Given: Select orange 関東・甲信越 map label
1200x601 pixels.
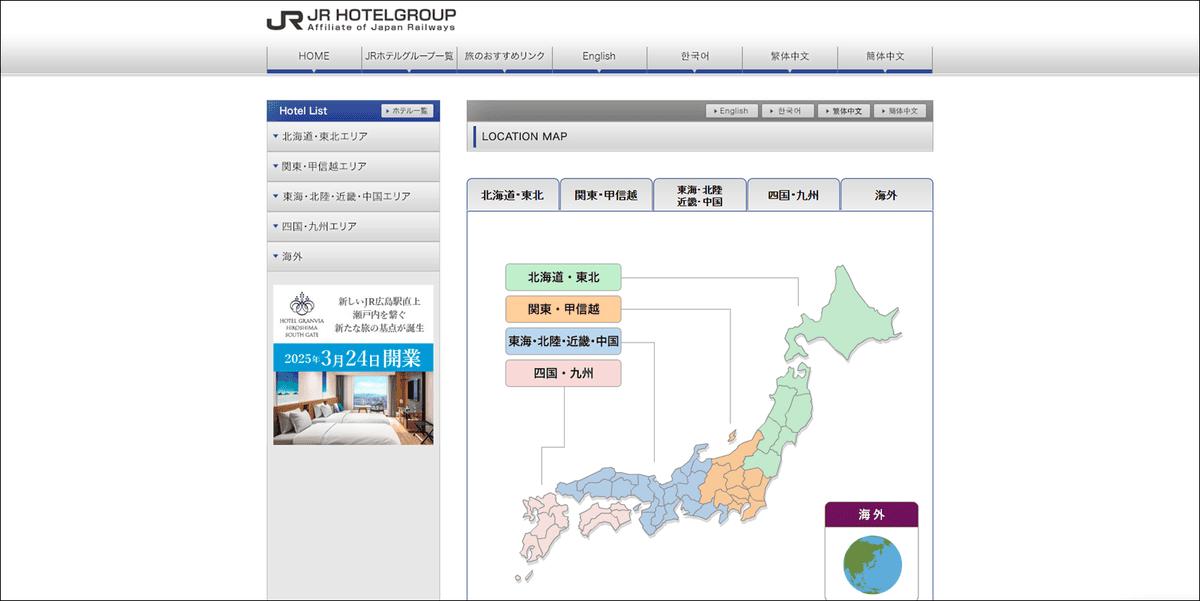Looking at the screenshot, I should 563,309.
